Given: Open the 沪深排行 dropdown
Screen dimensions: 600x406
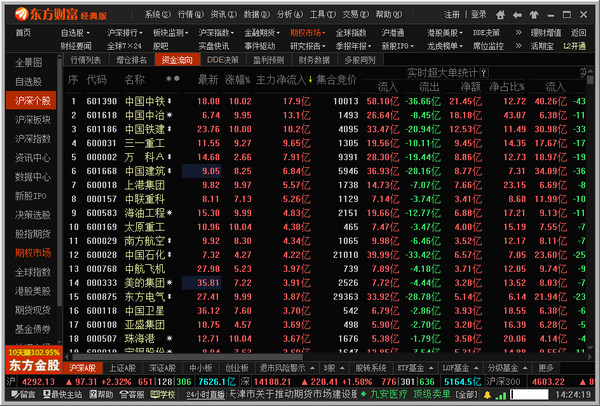Looking at the screenshot, I should [x=124, y=33].
